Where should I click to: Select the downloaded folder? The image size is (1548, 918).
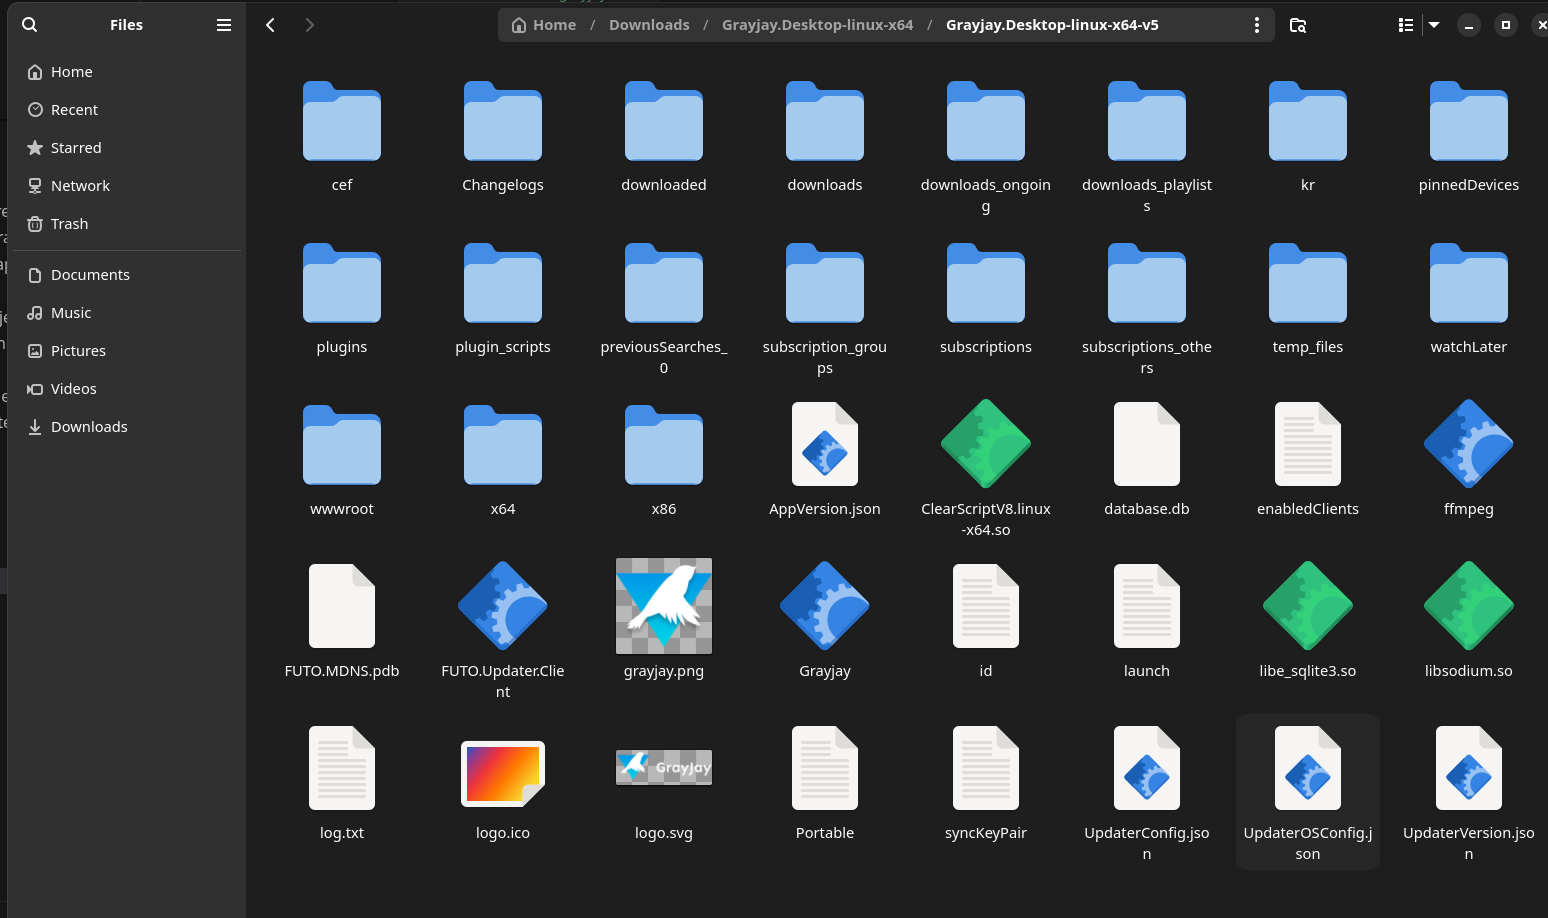(x=664, y=121)
